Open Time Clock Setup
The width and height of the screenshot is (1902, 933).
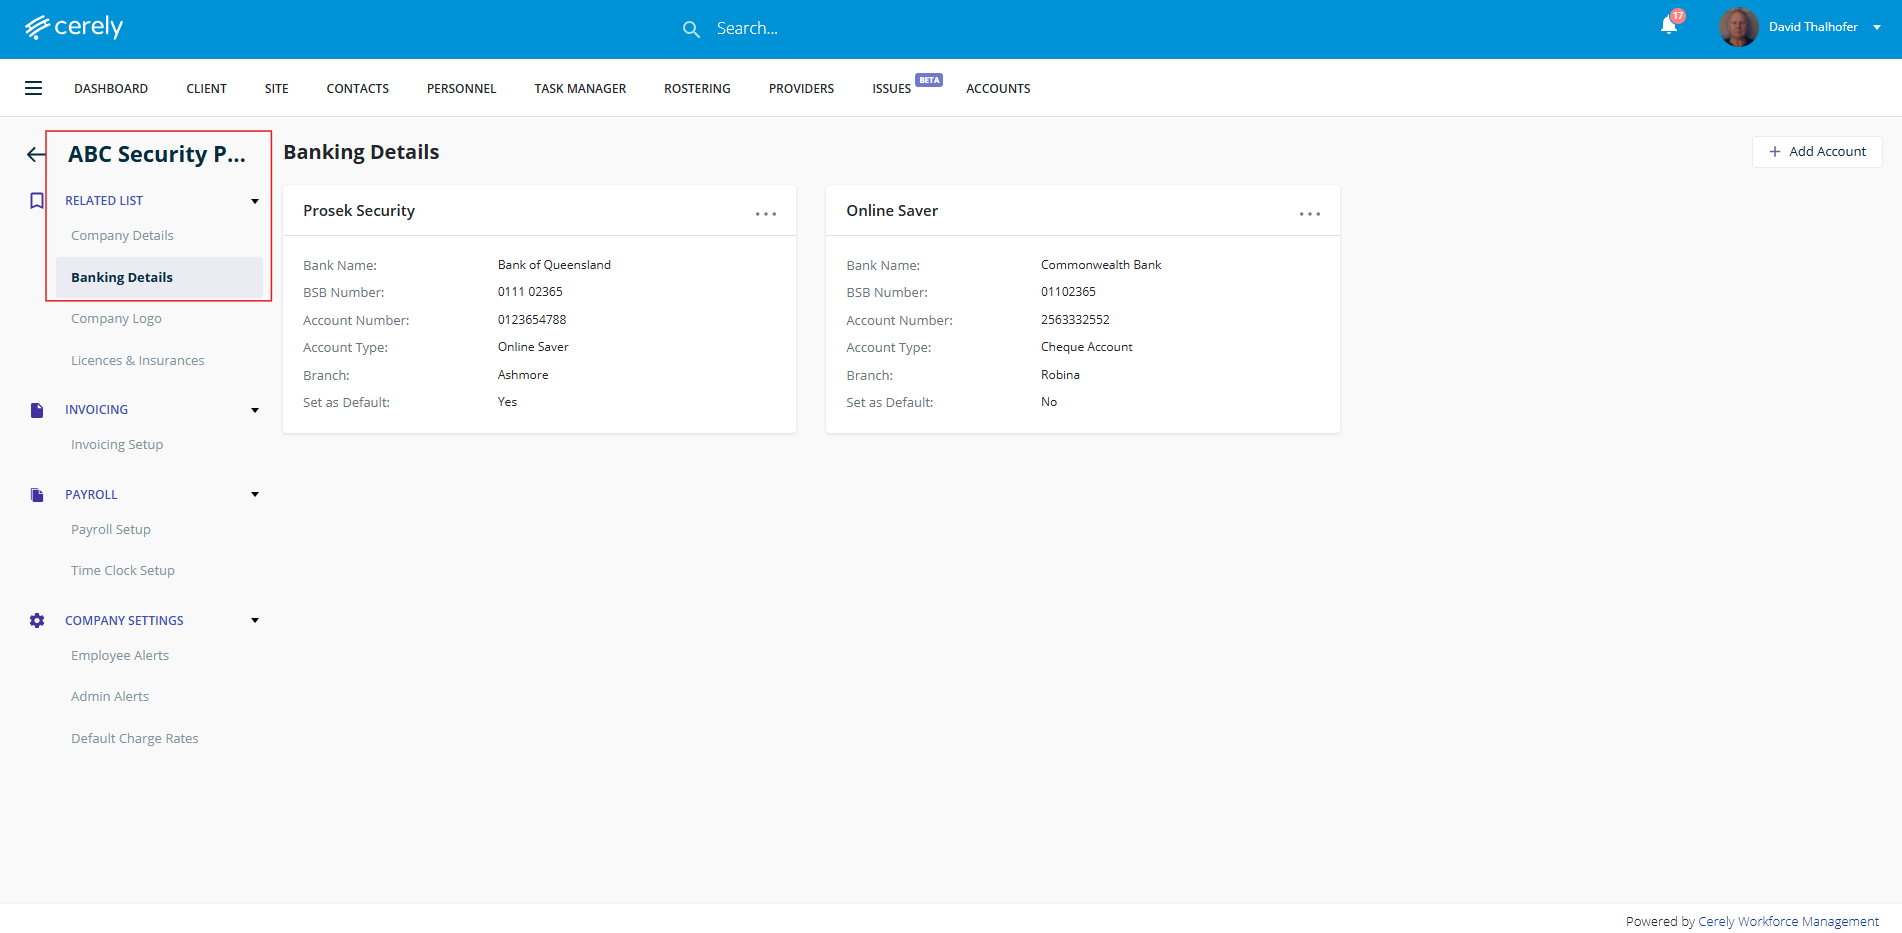pos(123,571)
